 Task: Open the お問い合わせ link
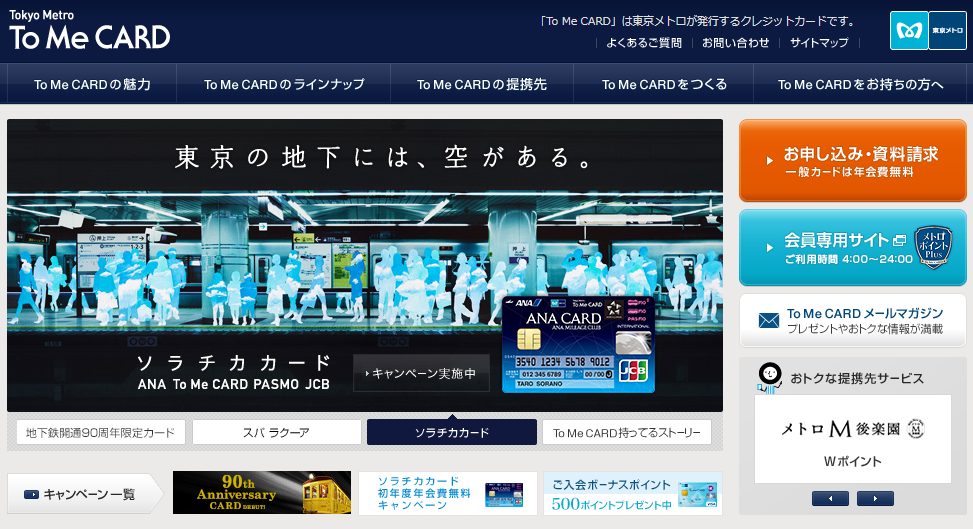tap(735, 43)
